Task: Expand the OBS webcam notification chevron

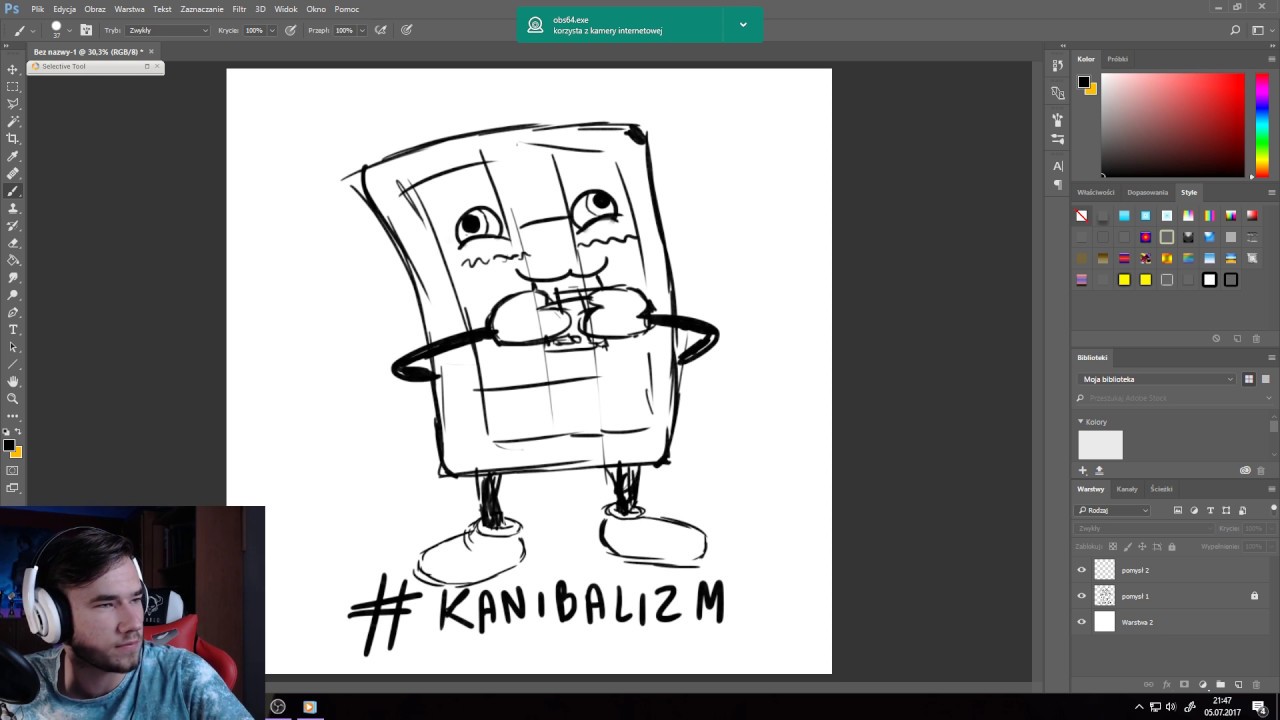Action: pyautogui.click(x=743, y=25)
